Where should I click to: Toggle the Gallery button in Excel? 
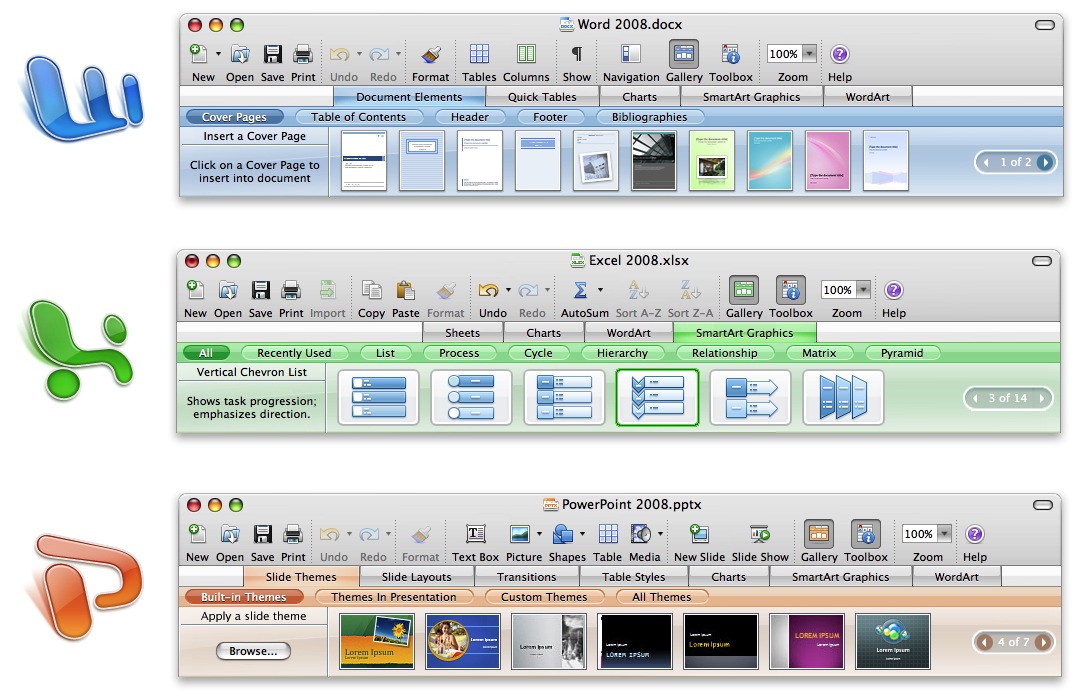tap(744, 290)
